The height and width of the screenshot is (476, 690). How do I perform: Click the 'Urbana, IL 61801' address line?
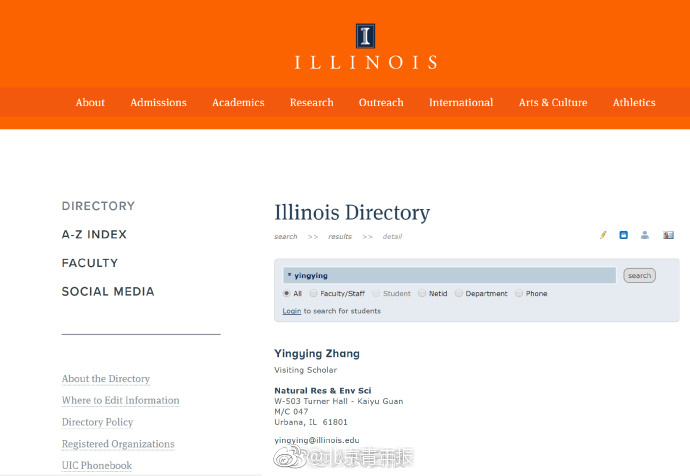pyautogui.click(x=311, y=422)
